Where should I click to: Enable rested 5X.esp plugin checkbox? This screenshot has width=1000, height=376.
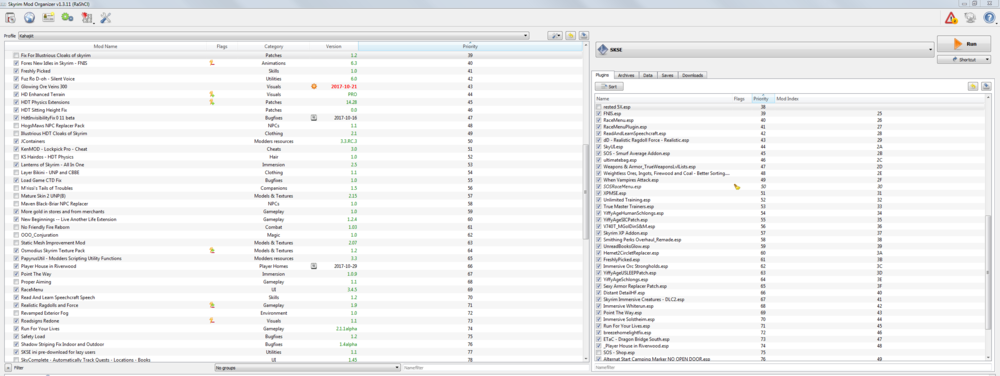coord(598,107)
